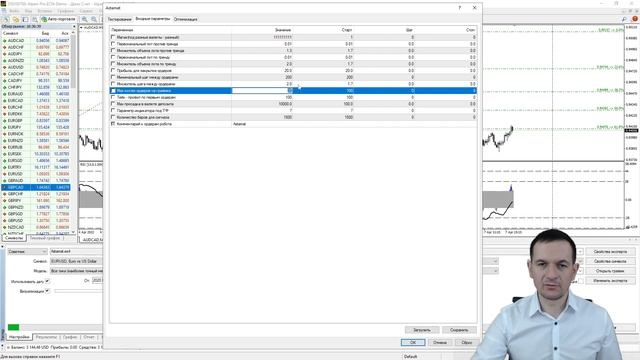This screenshot has height=360, width=640.
Task: Click the Отмена button
Action: point(440,342)
